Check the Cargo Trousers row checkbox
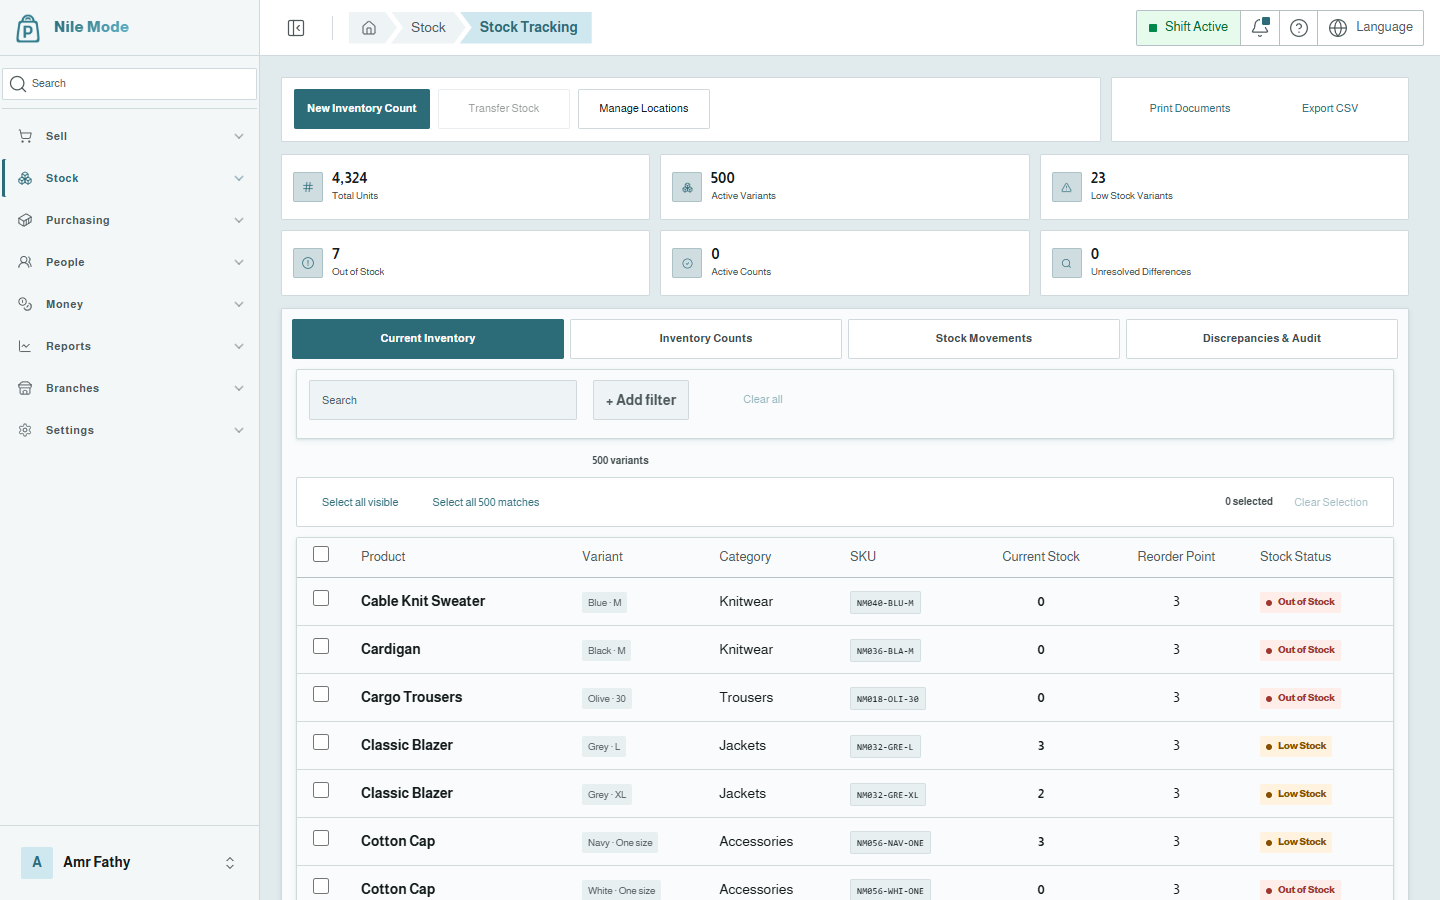The image size is (1440, 900). [321, 694]
